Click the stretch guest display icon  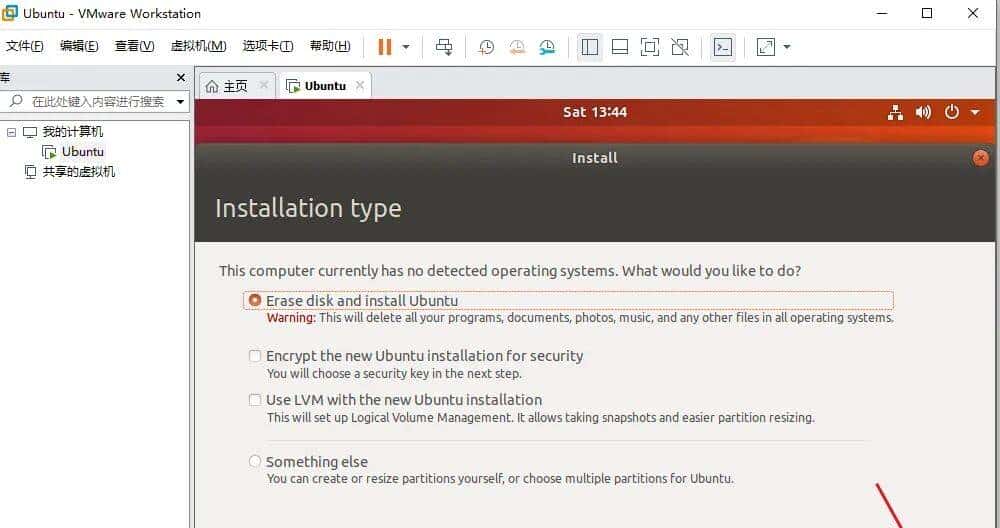765,47
